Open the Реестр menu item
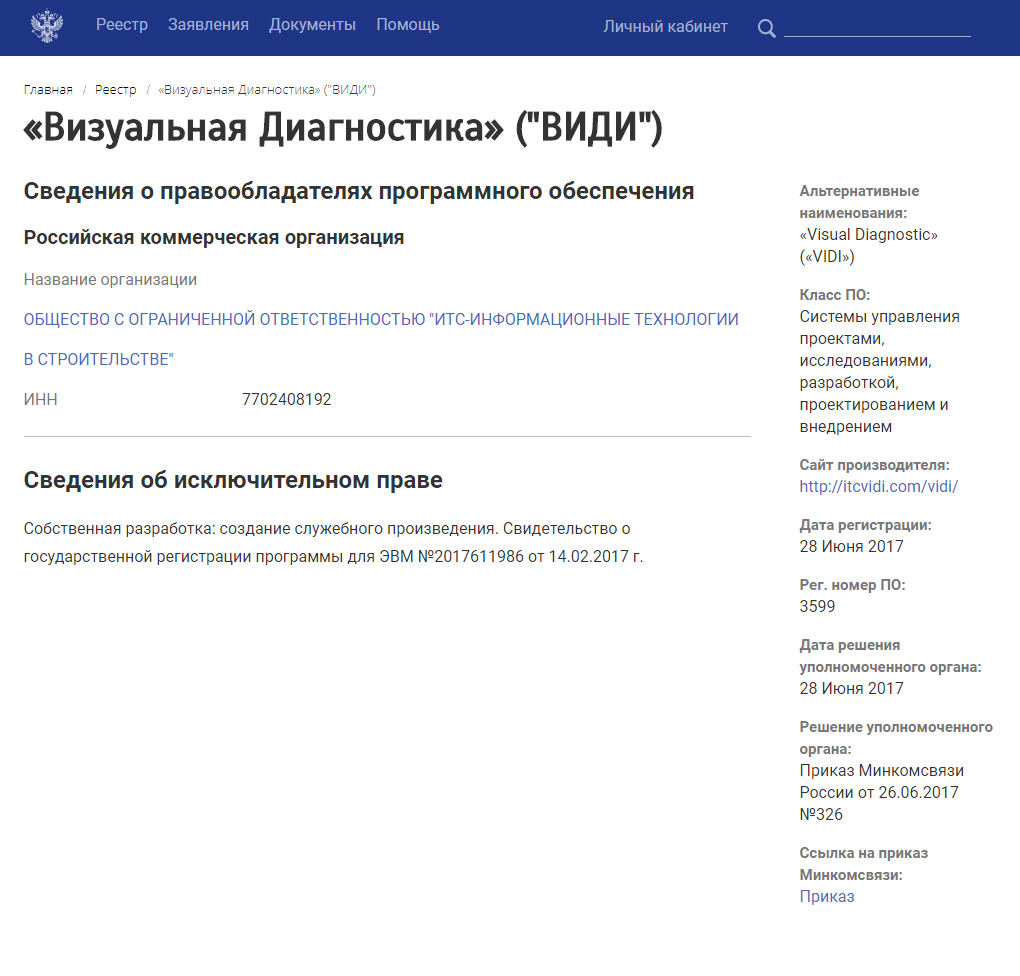 pos(122,25)
